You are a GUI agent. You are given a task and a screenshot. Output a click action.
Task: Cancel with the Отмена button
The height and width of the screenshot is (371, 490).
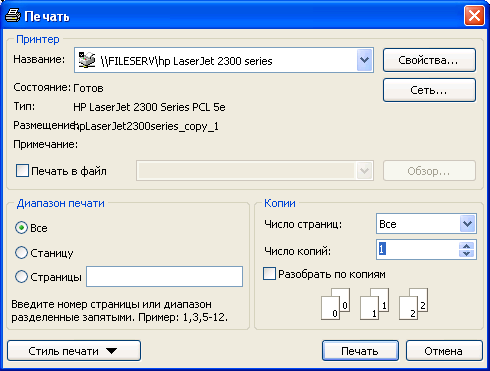coord(444,351)
